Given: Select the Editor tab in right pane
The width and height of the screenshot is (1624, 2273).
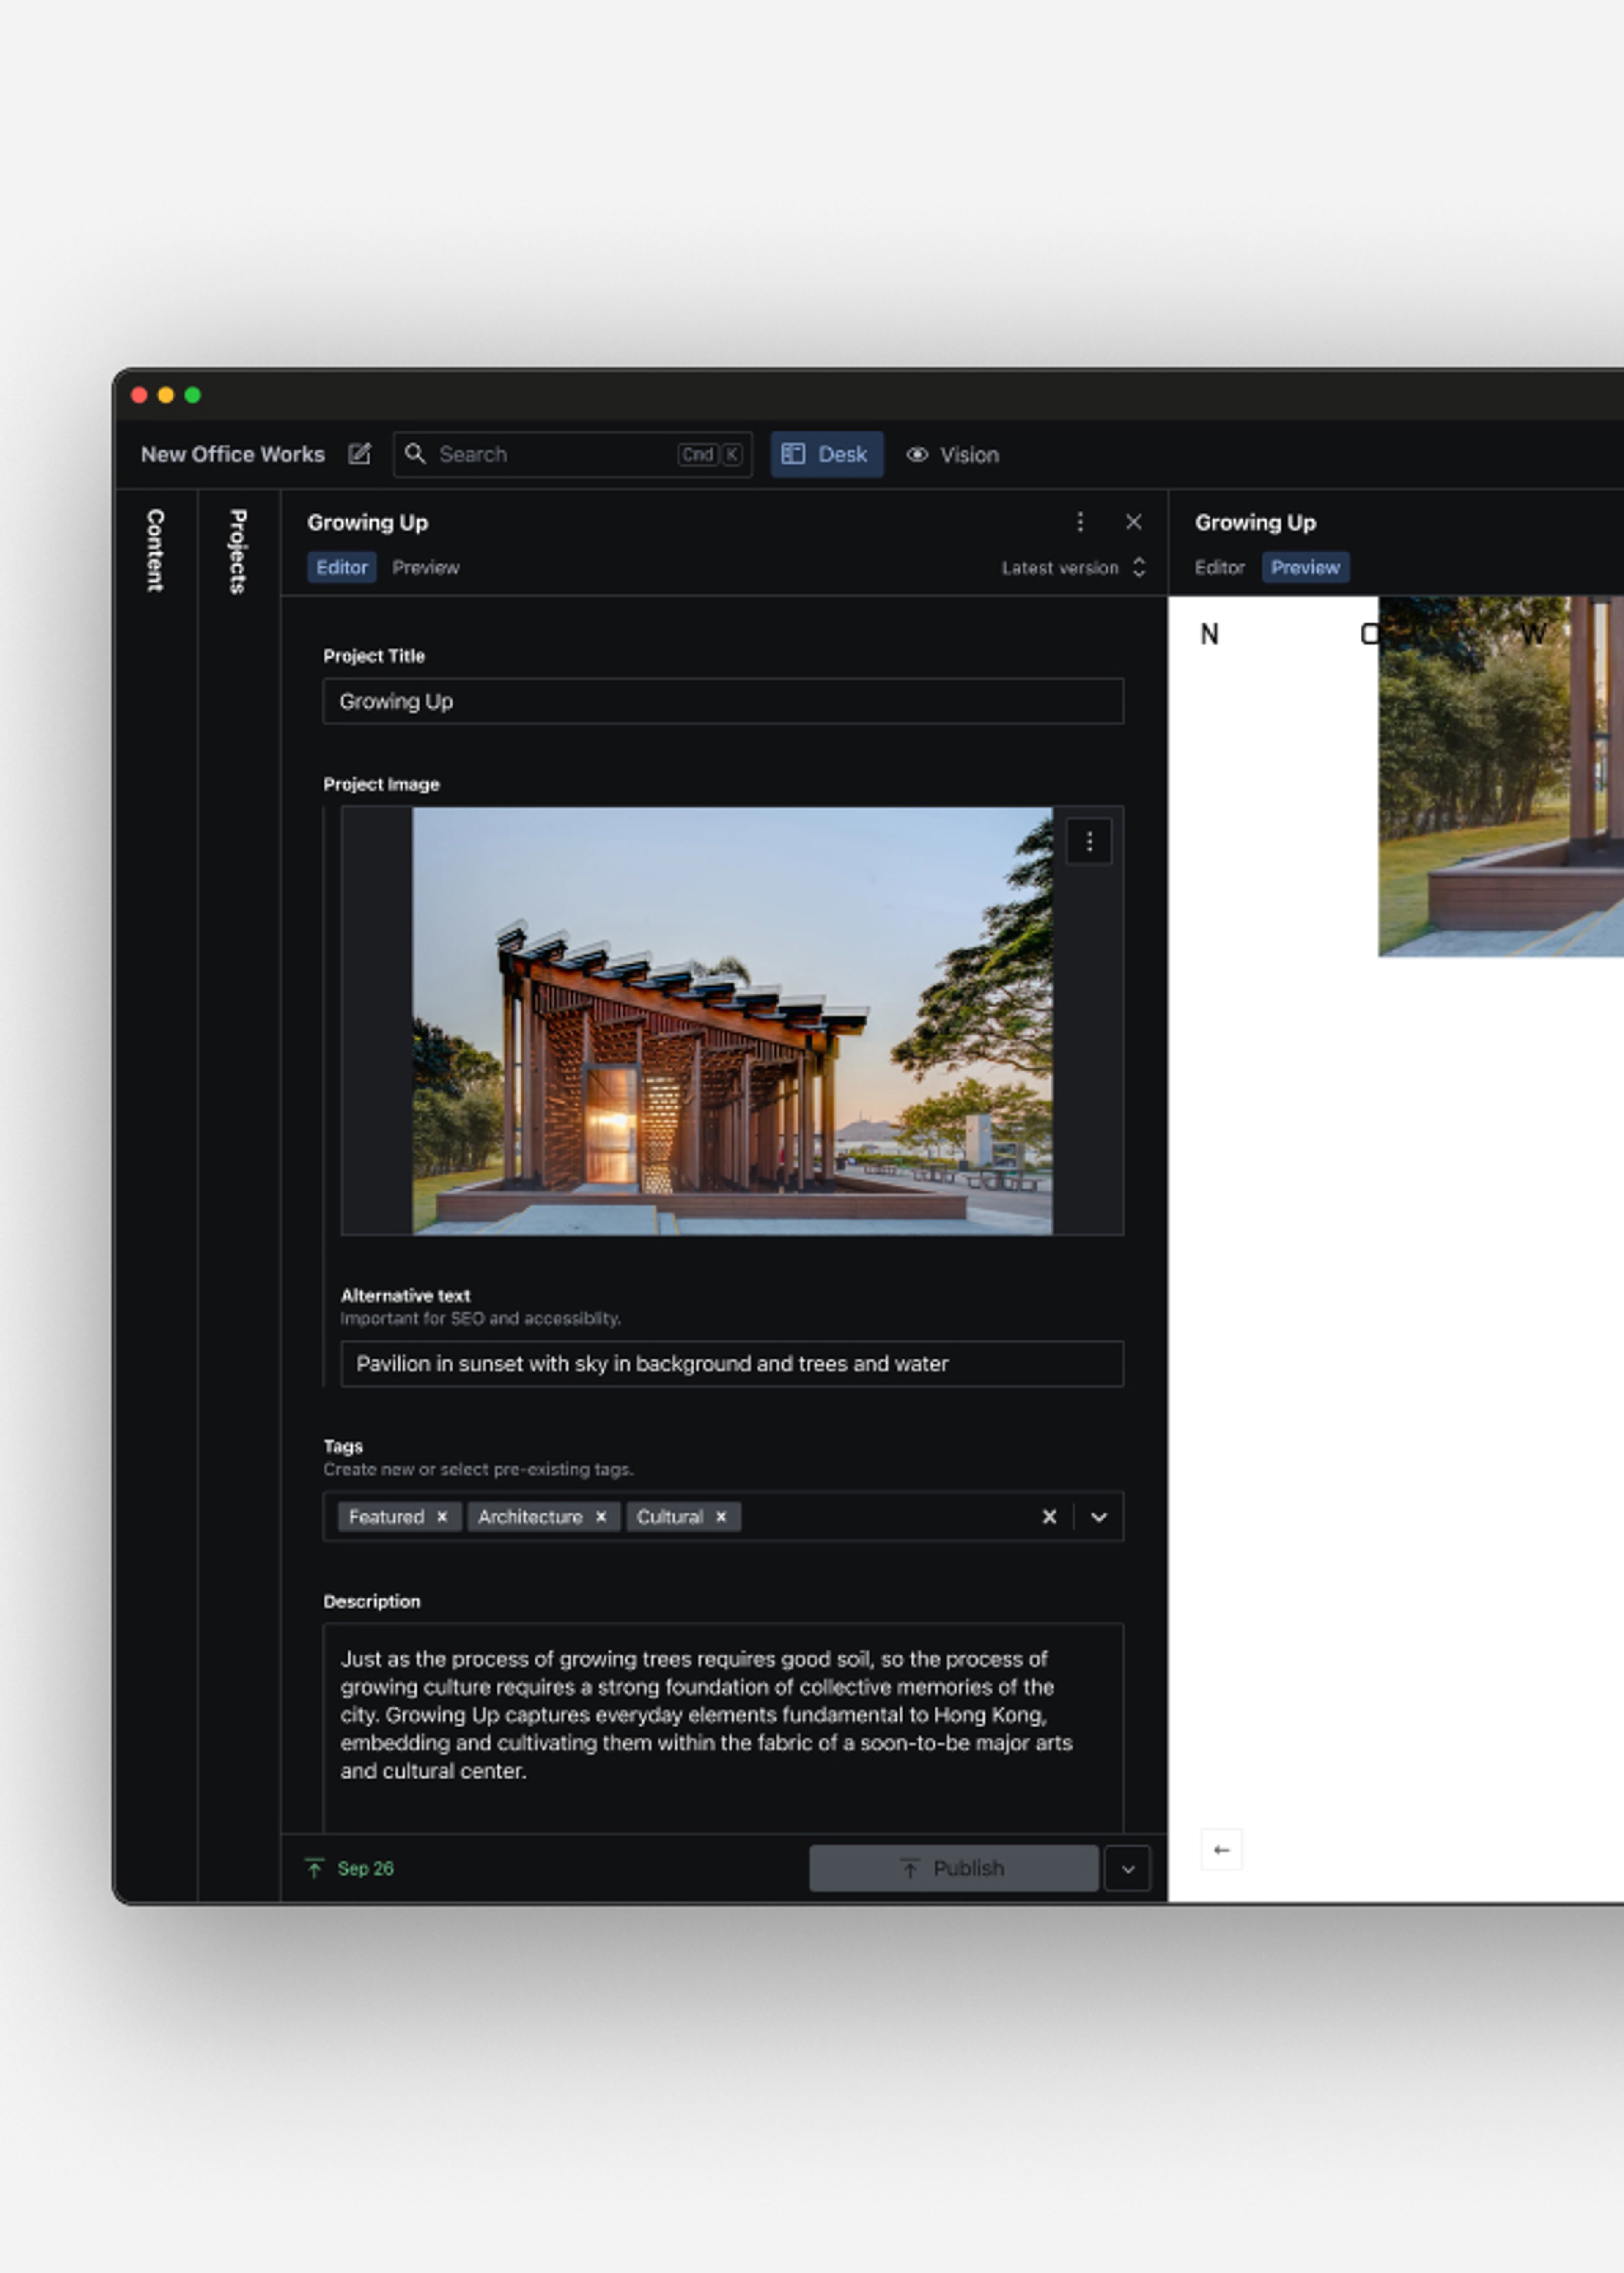Looking at the screenshot, I should pyautogui.click(x=1220, y=567).
